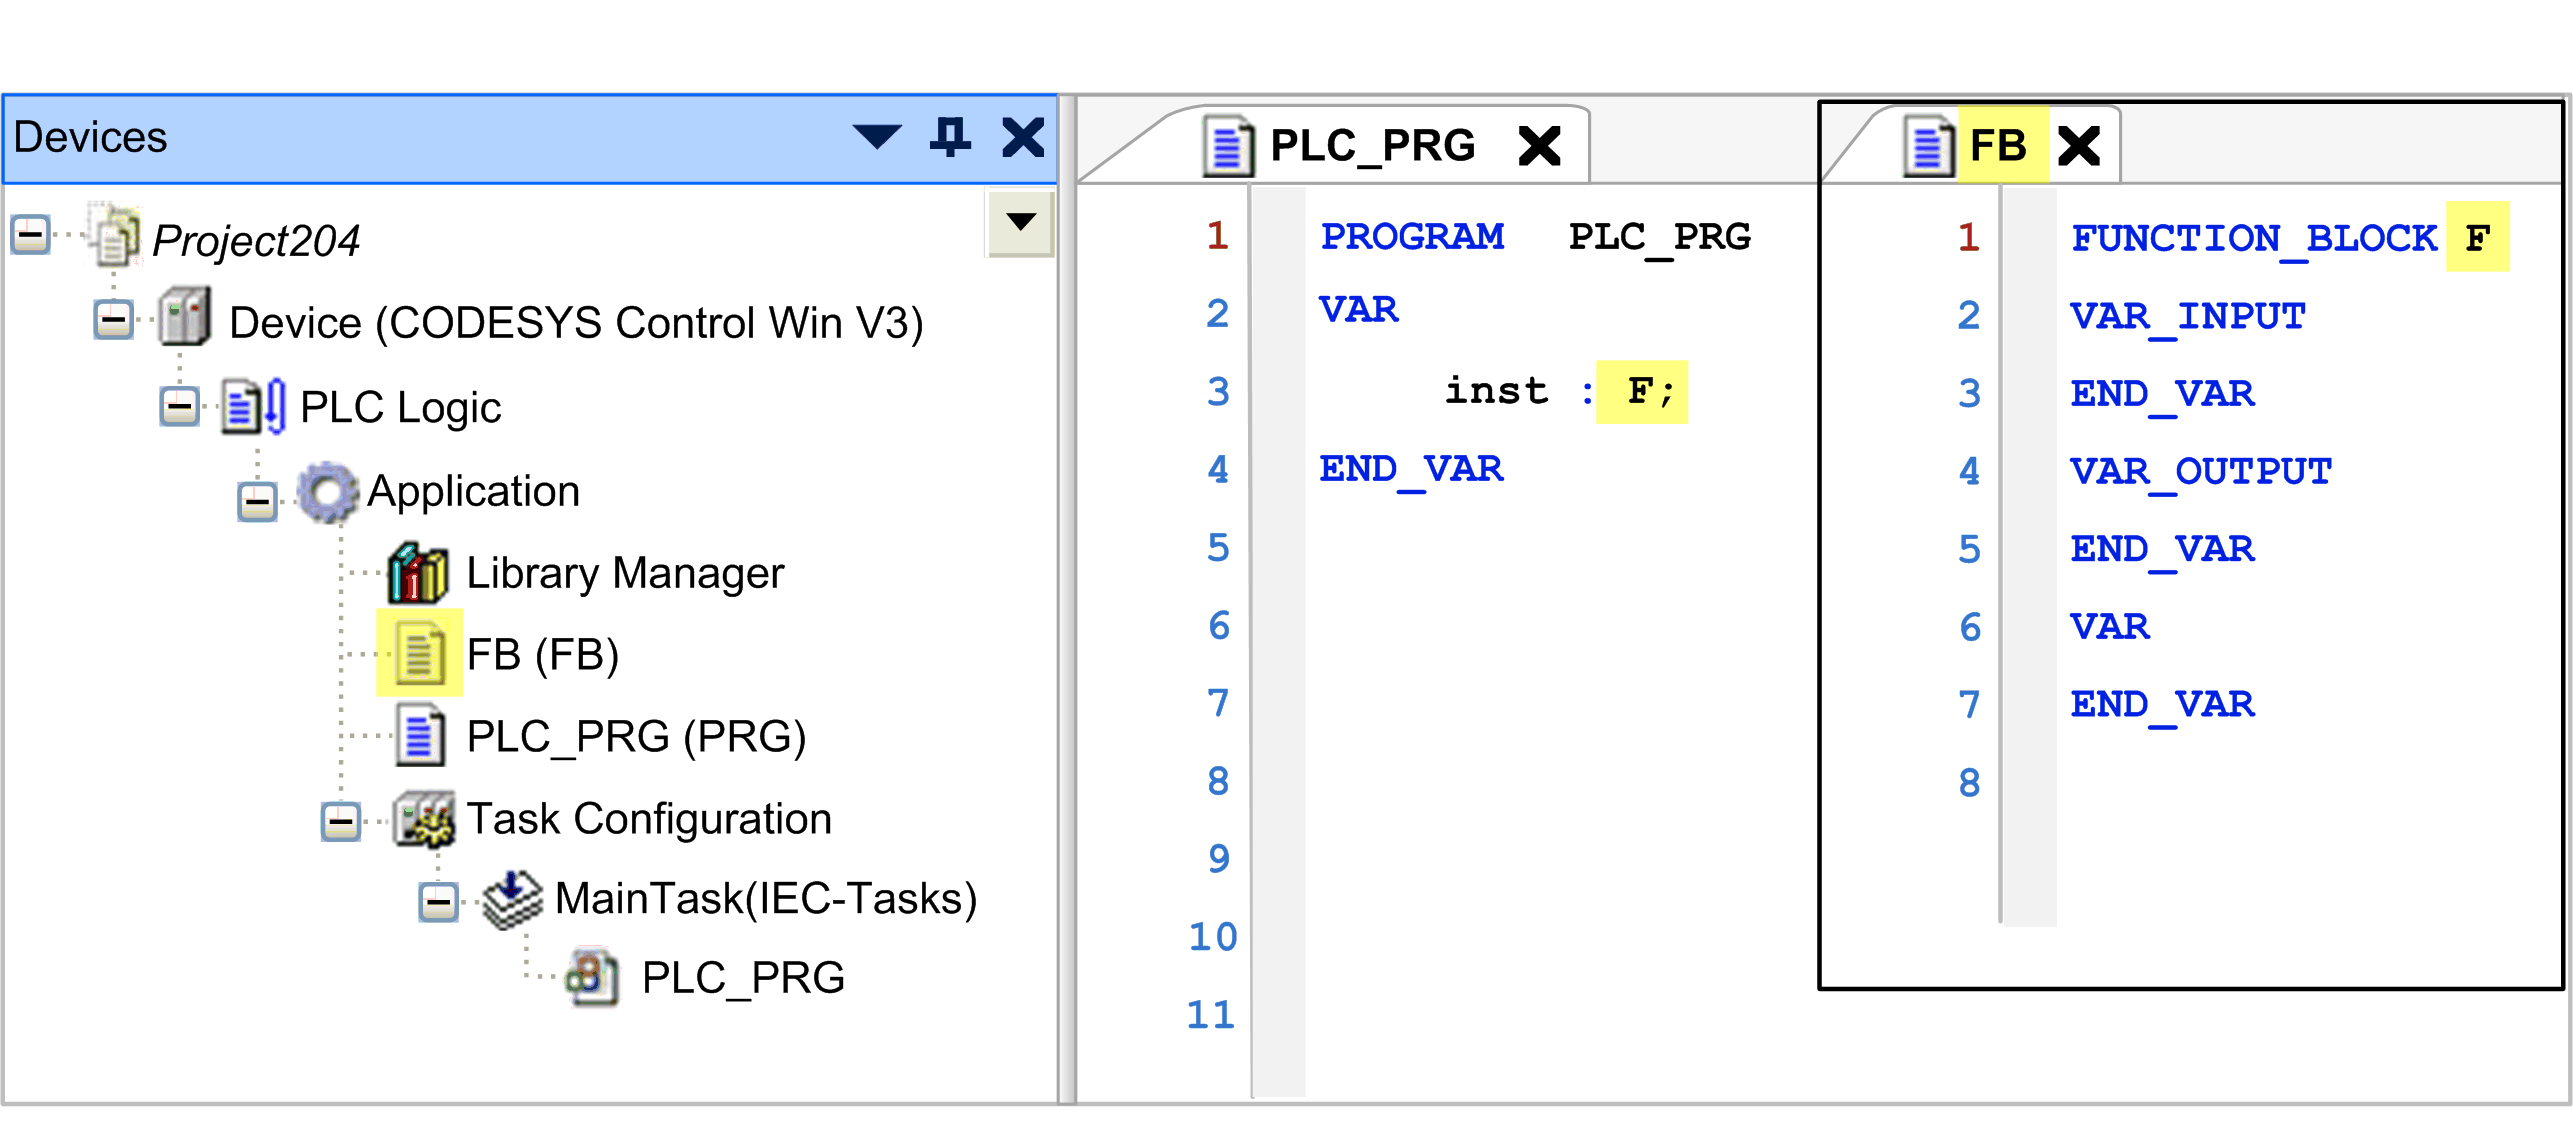
Task: Click the Project204 project icon
Action: [114, 237]
